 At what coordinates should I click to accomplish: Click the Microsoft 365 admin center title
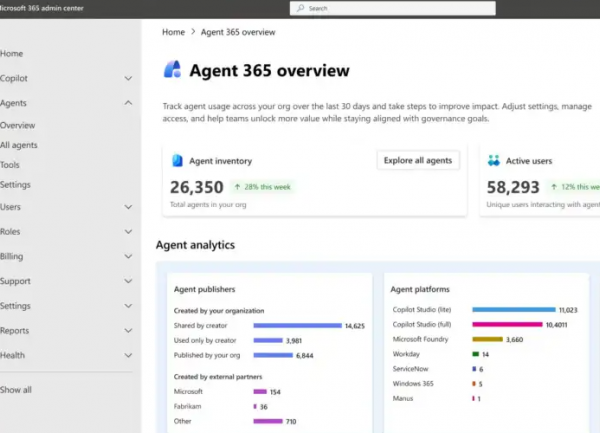click(42, 8)
